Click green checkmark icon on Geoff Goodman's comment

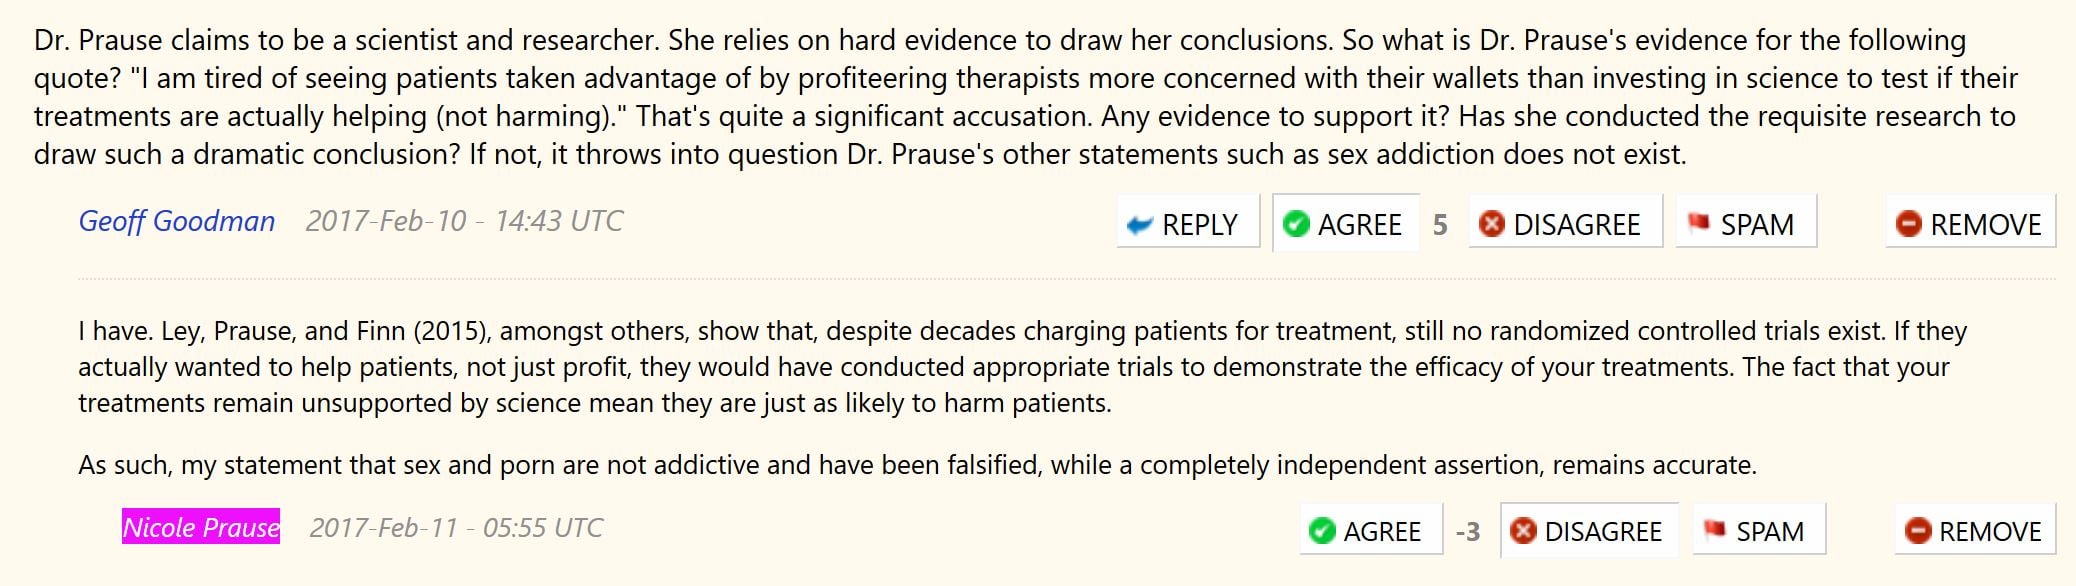coord(1296,224)
